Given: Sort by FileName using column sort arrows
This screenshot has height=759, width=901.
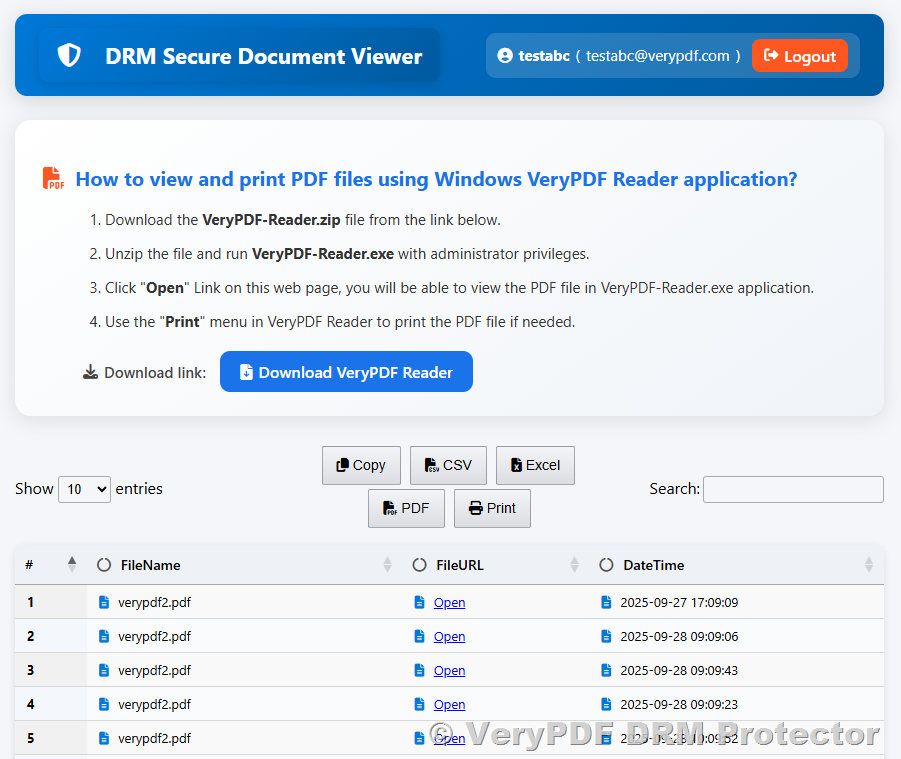Looking at the screenshot, I should coord(388,565).
